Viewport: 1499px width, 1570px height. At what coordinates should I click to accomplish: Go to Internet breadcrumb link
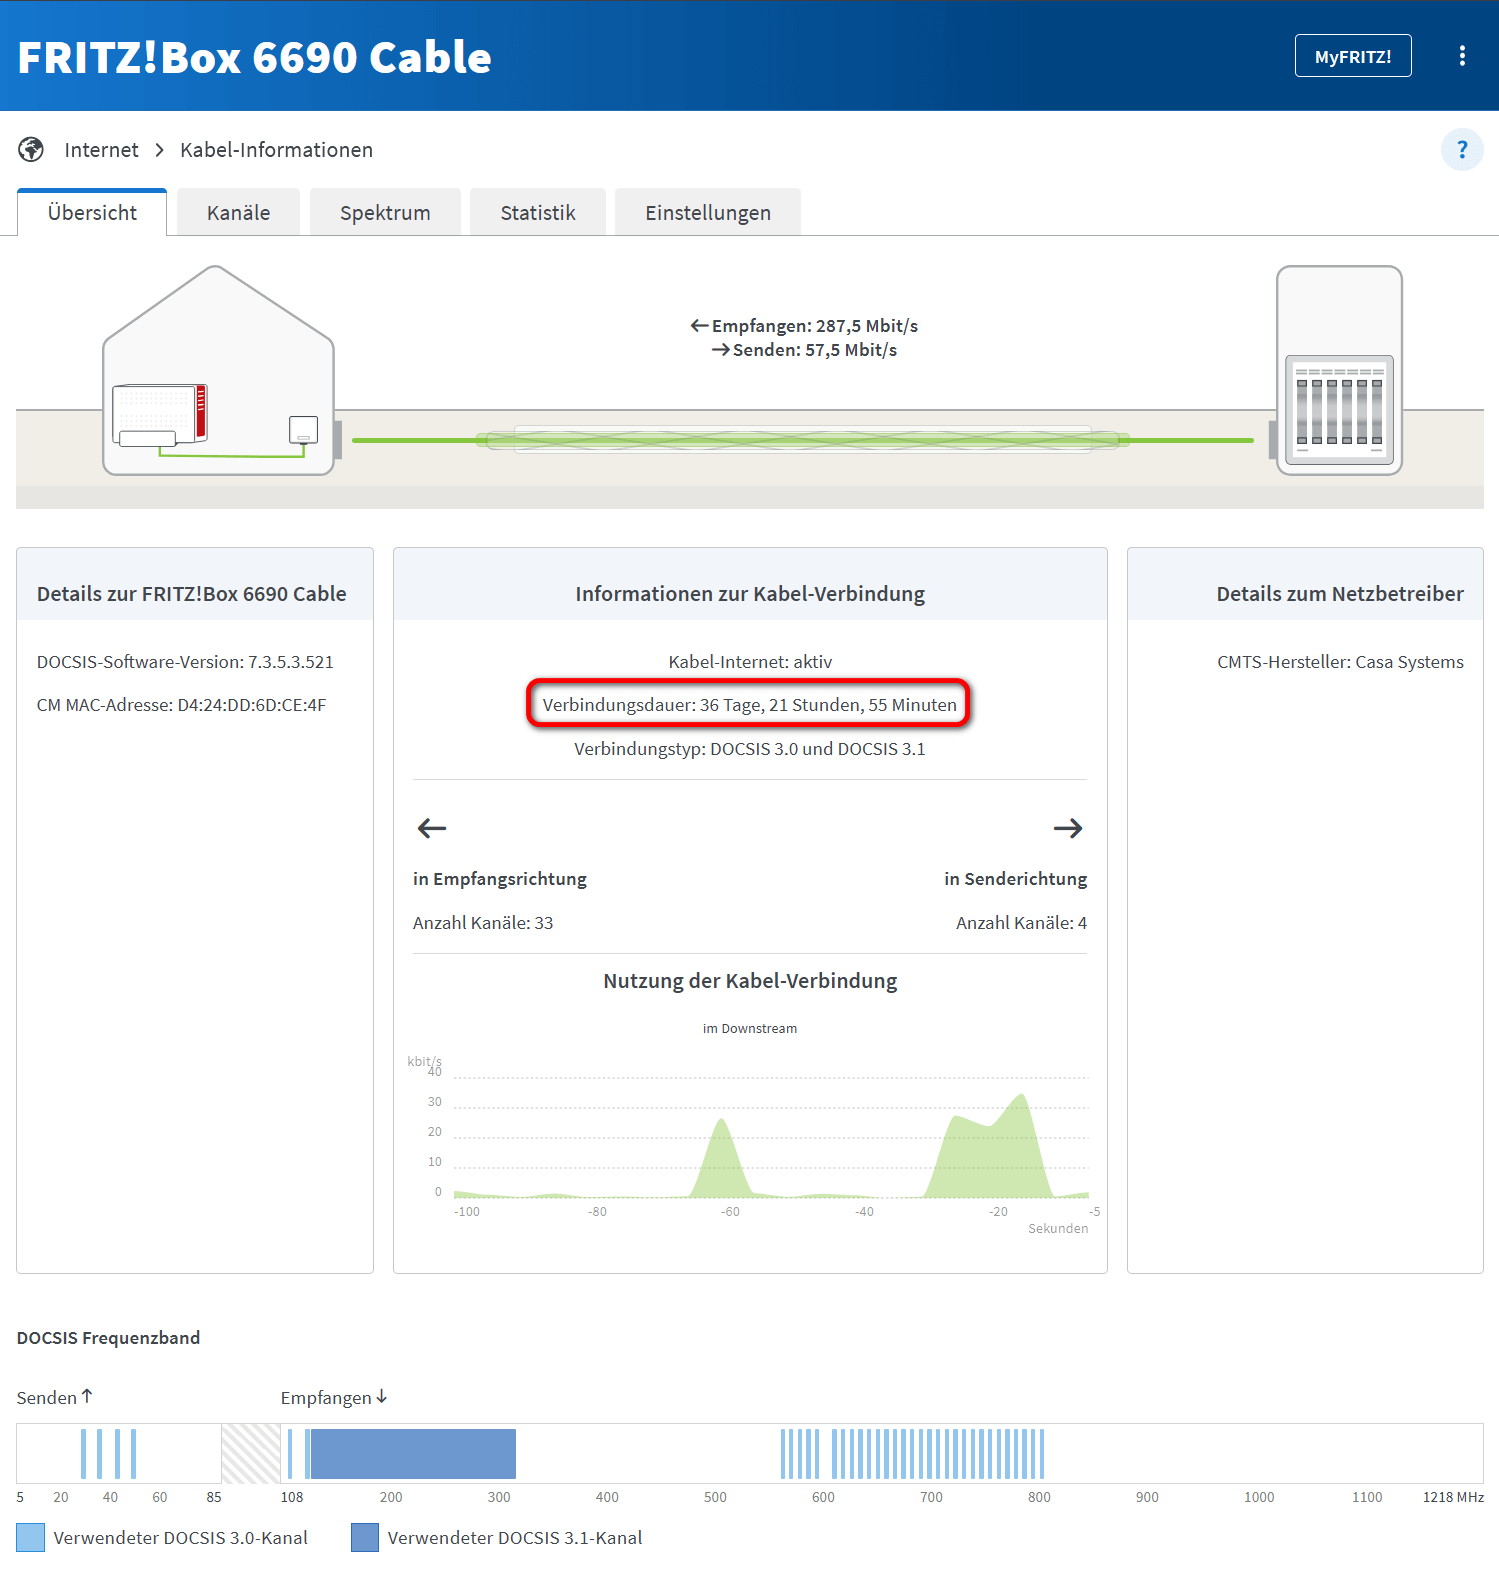pyautogui.click(x=101, y=150)
